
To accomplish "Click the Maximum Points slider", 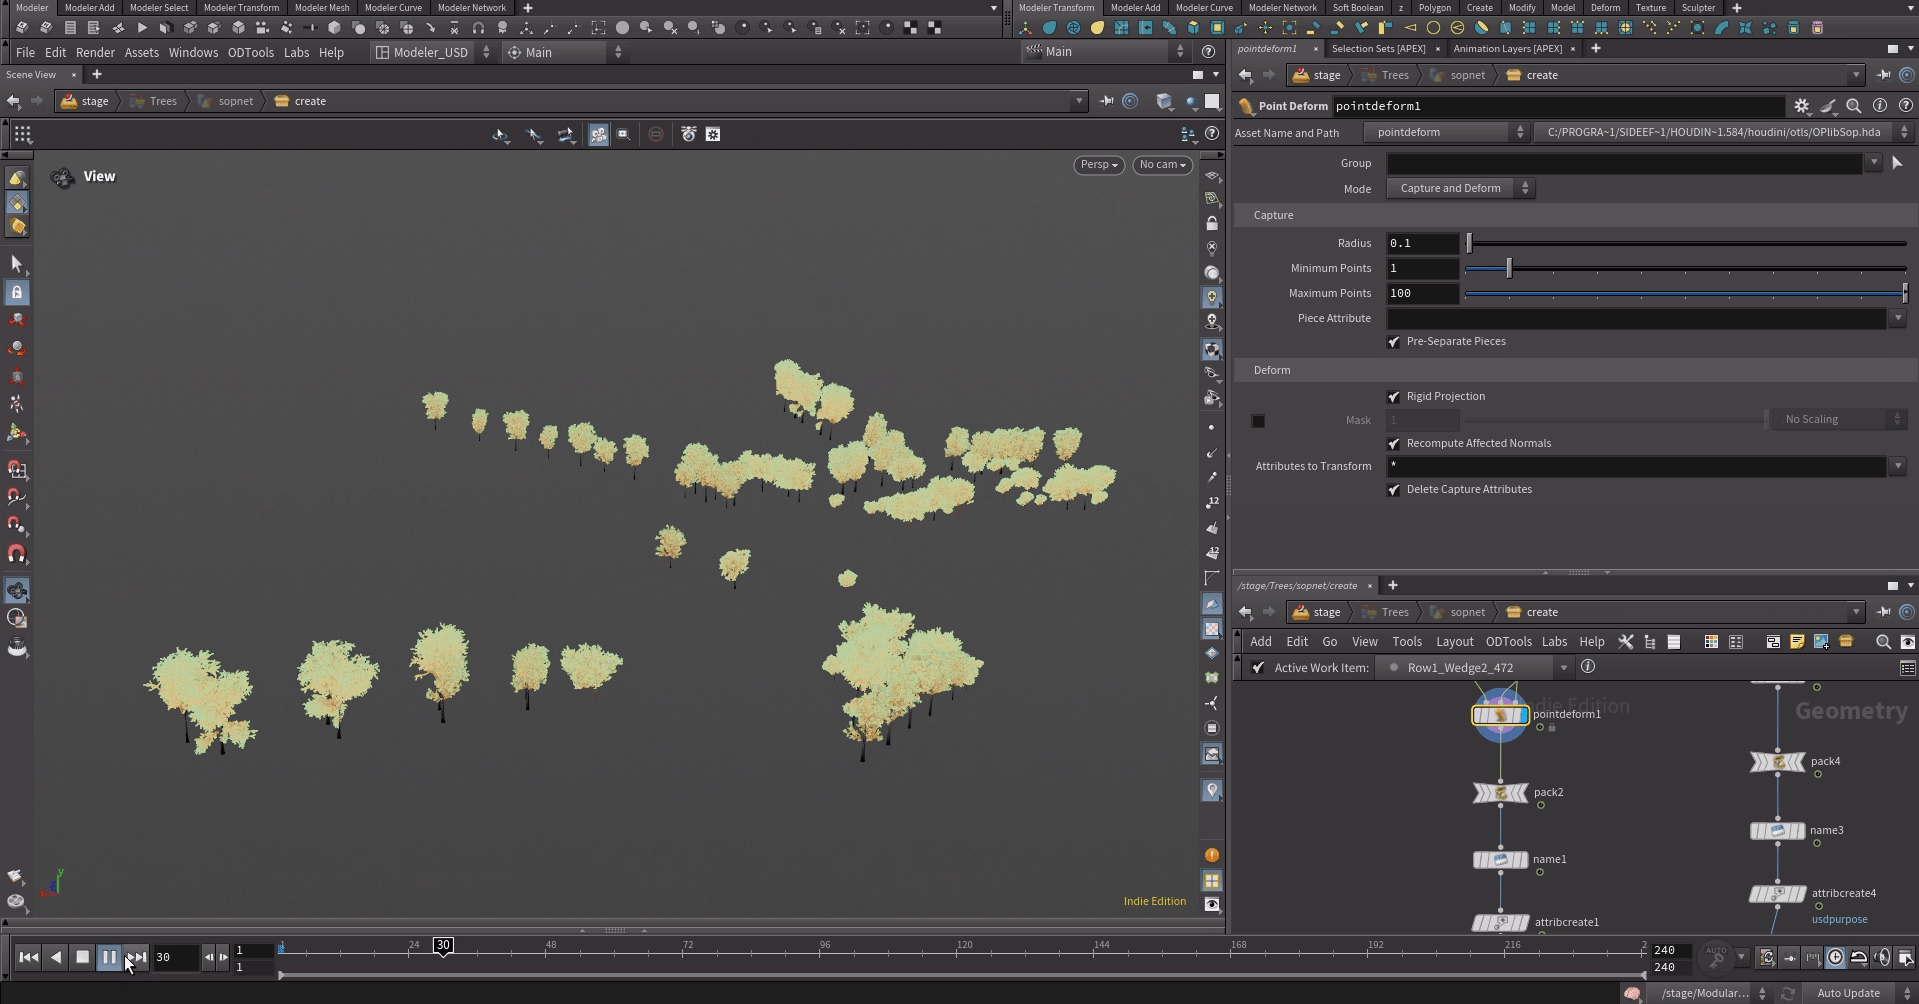I will (1685, 293).
